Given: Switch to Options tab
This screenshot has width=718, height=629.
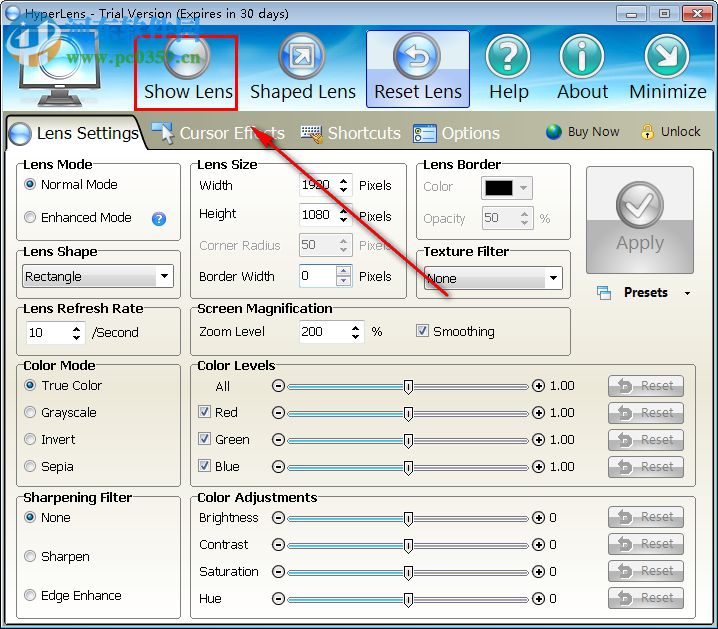Looking at the screenshot, I should click(x=456, y=133).
